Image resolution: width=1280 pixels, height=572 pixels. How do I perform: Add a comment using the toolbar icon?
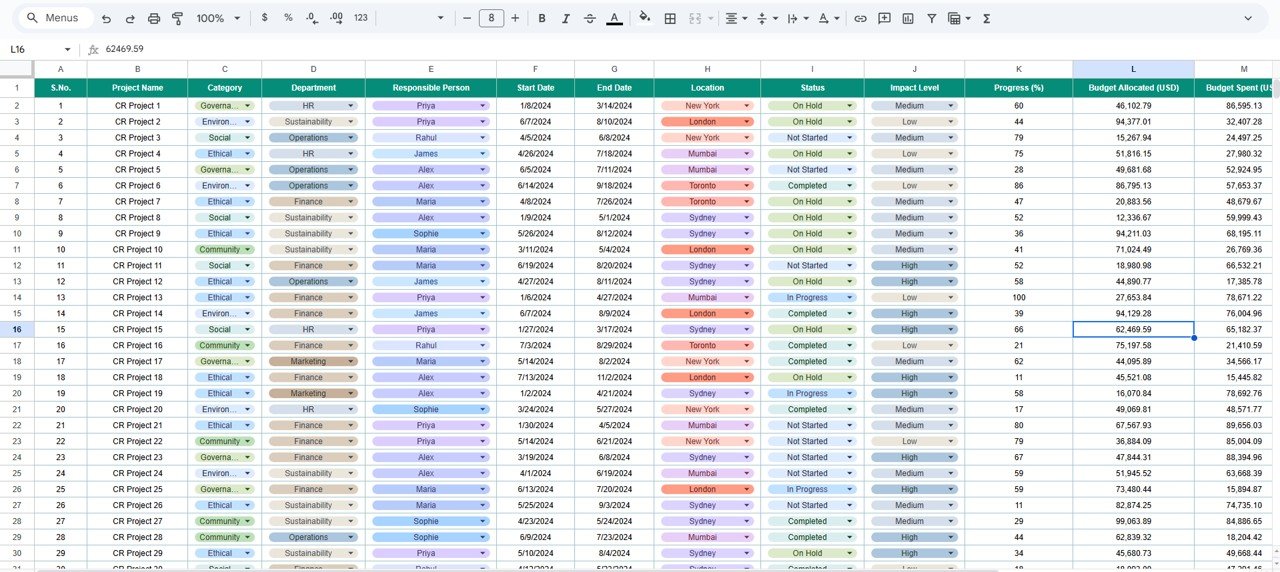pos(884,18)
